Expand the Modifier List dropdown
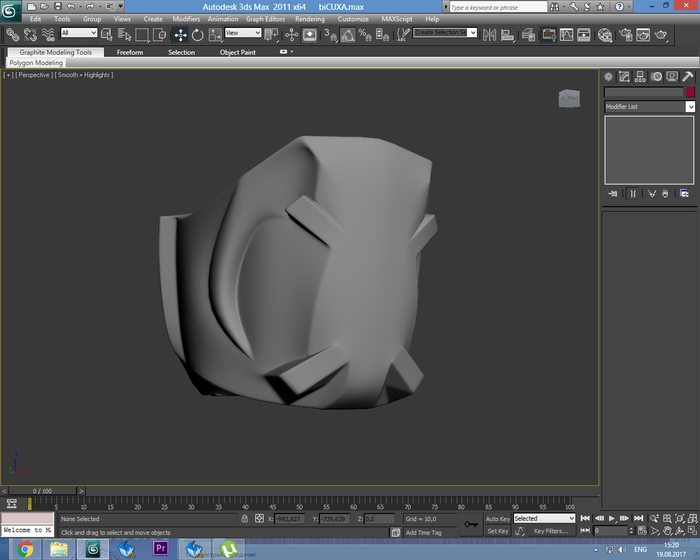 (x=690, y=106)
